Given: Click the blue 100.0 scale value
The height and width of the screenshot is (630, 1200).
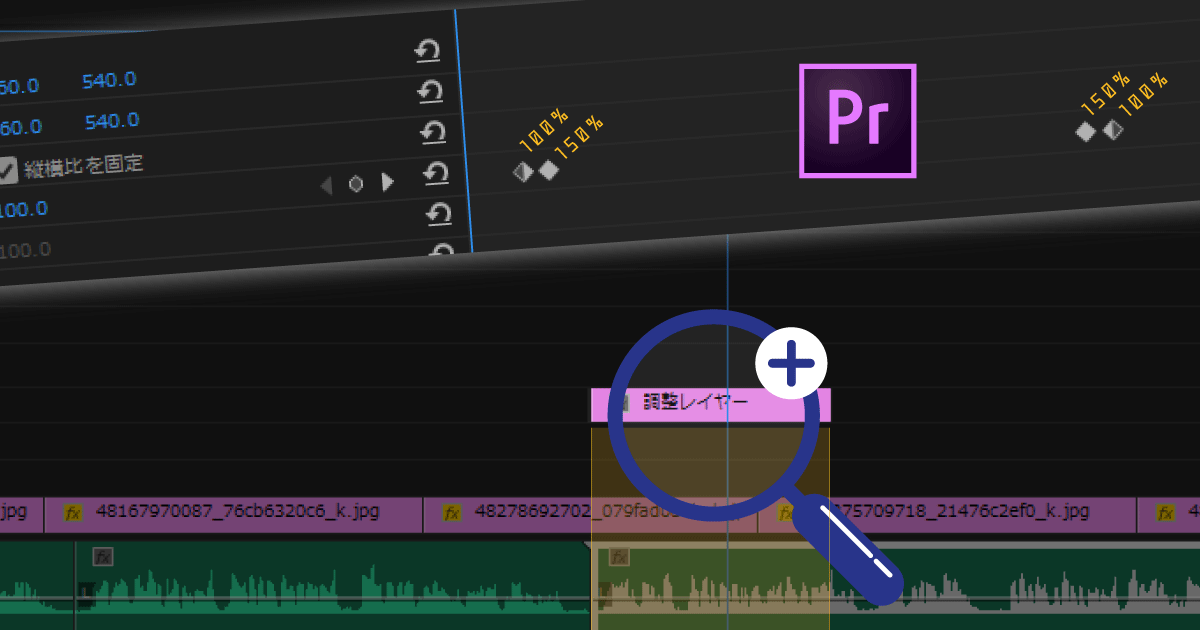Looking at the screenshot, I should click(x=22, y=209).
